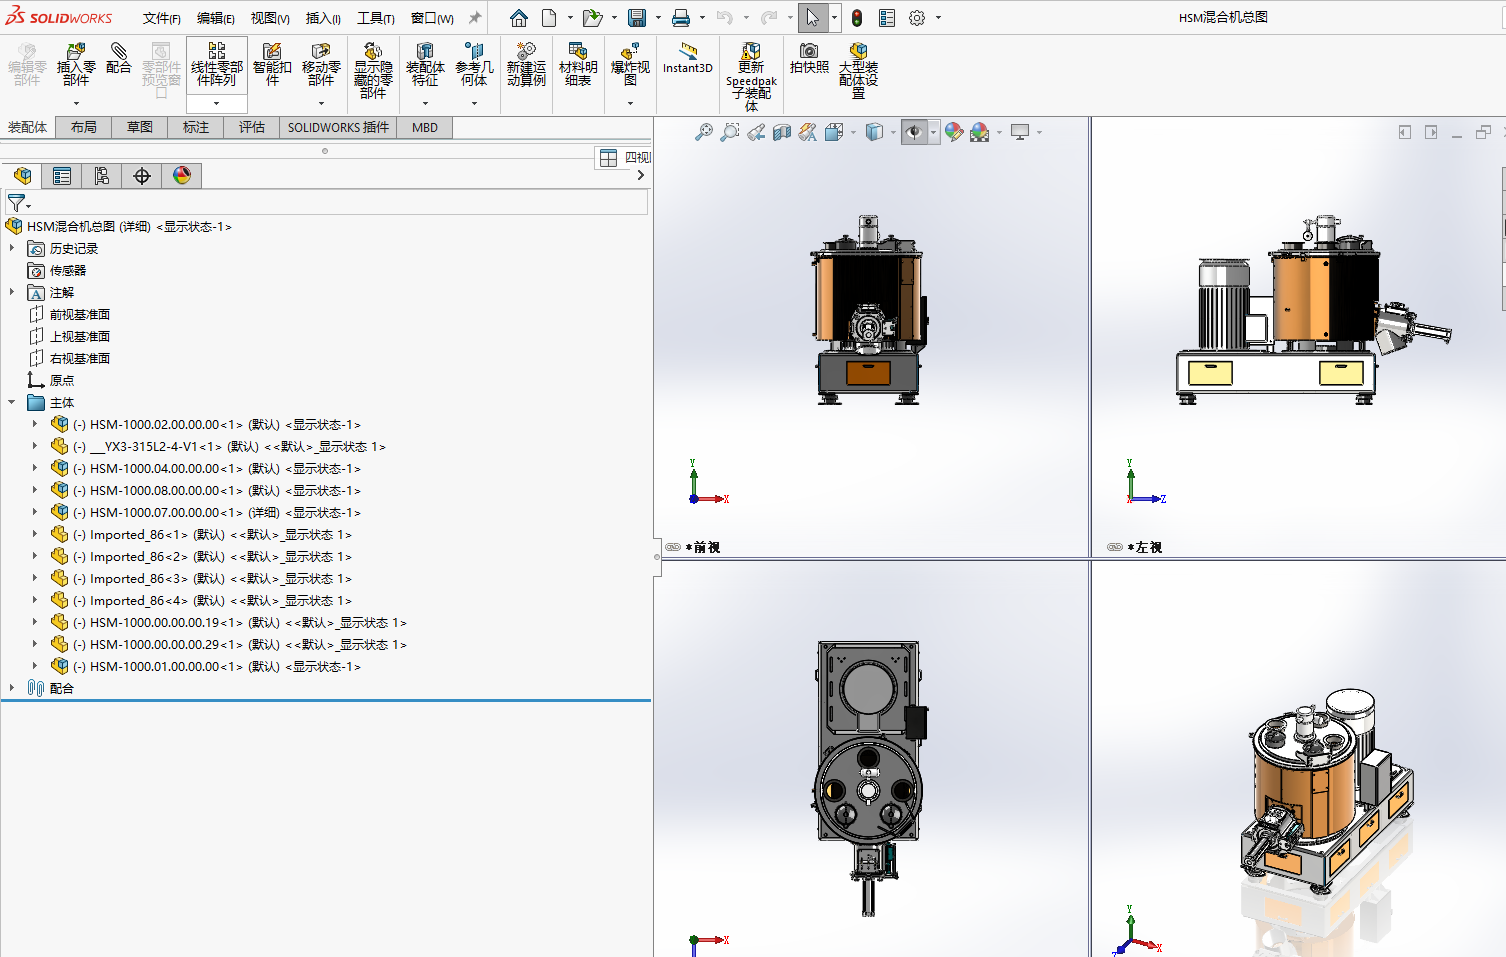Open Reference Geometry (参考几何体) tool
Screen dimensions: 1506x957
click(x=474, y=64)
